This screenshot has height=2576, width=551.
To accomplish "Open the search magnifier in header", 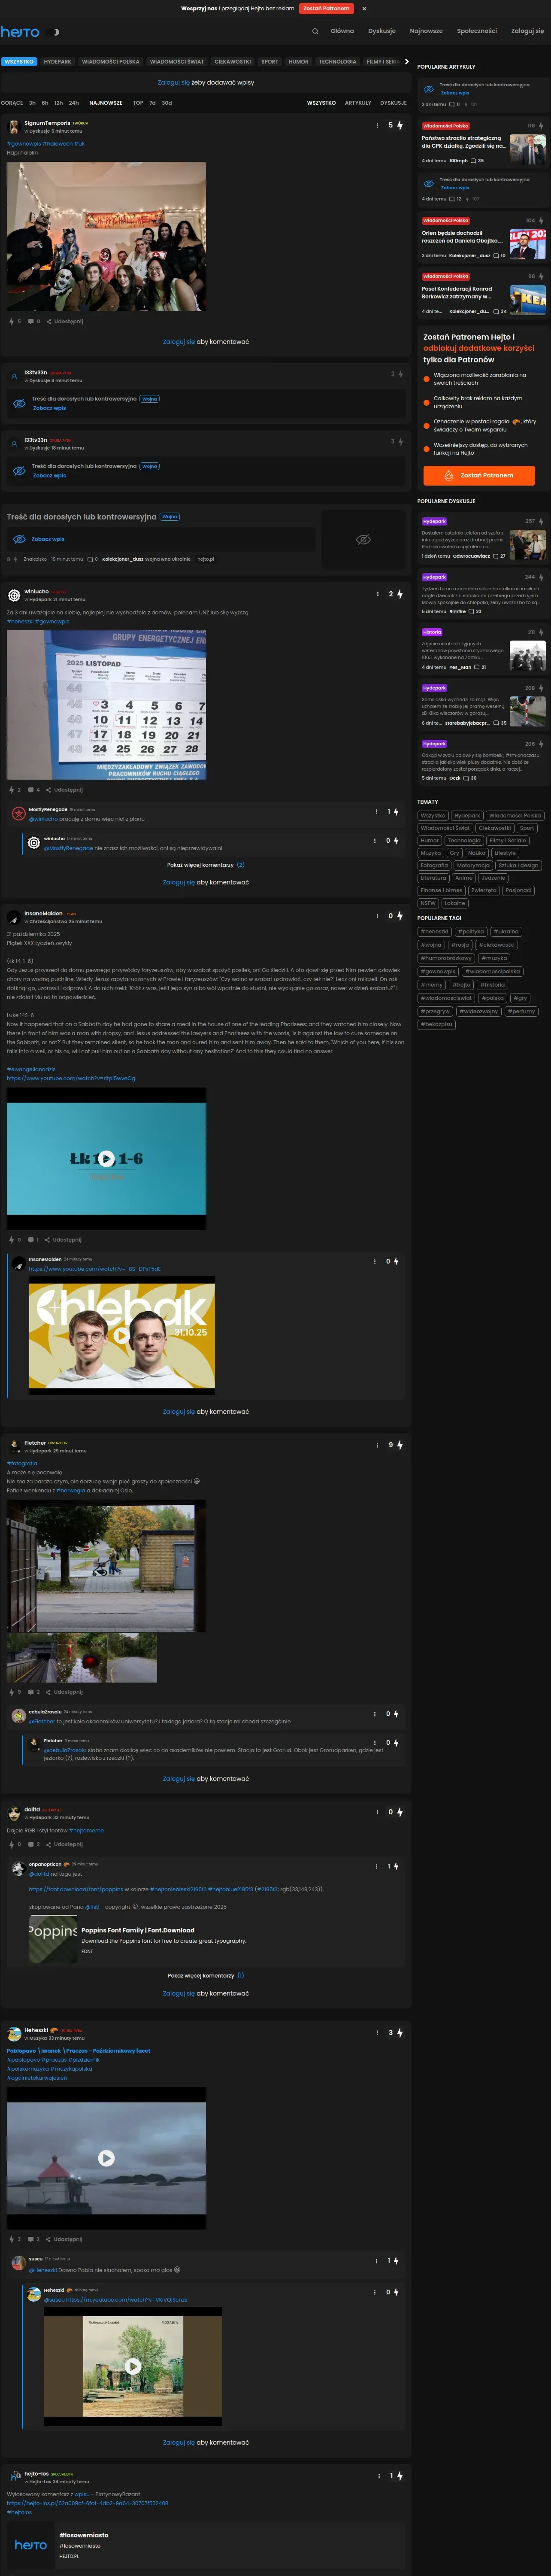I will click(315, 31).
